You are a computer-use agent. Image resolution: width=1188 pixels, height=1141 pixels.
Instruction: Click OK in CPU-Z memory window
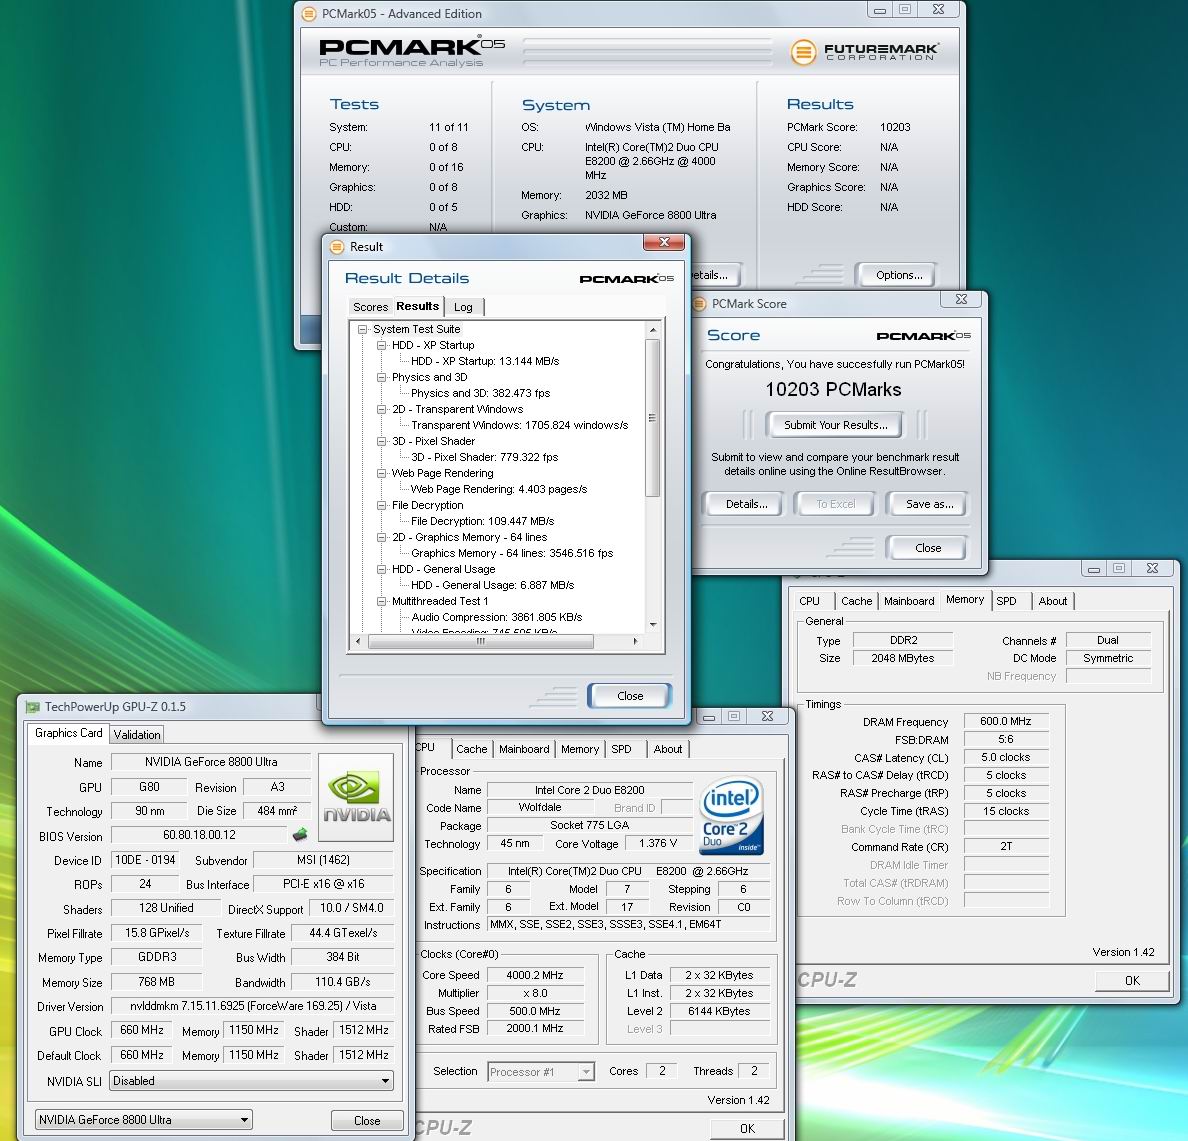1132,980
